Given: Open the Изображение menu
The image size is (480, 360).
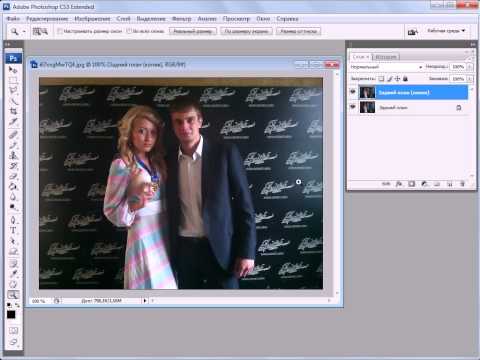Looking at the screenshot, I should click(x=92, y=19).
